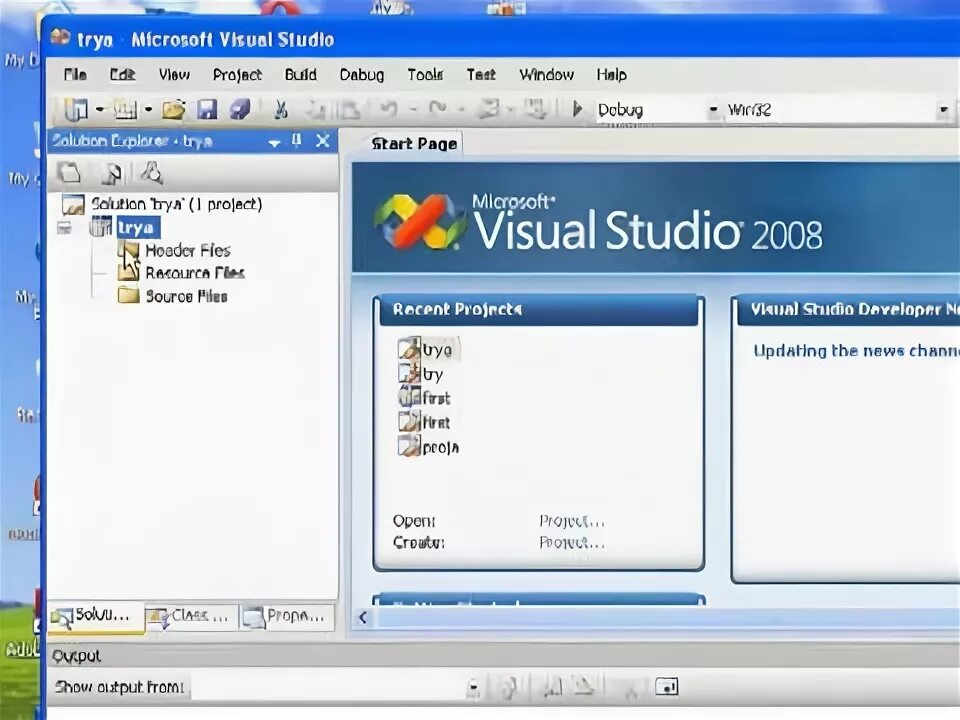Viewport: 960px width, 720px height.
Task: Open Solution Explorer window position dropdown arrow
Action: (274, 143)
